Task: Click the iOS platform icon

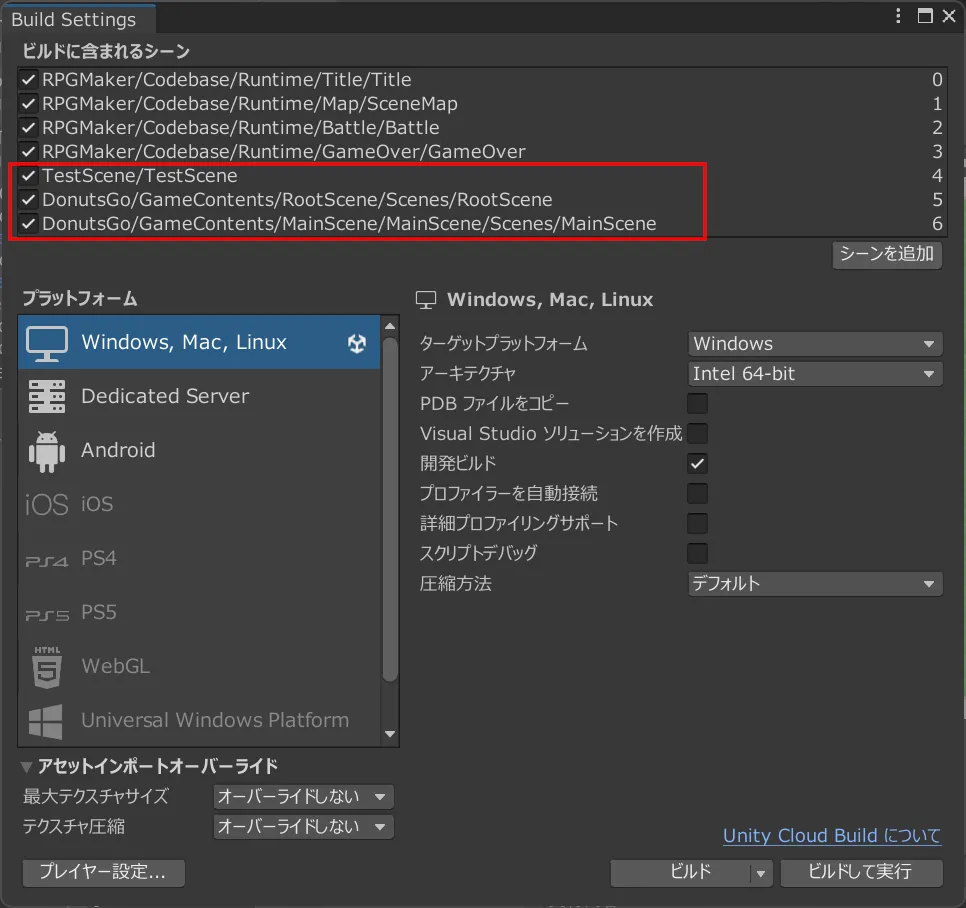Action: 47,505
